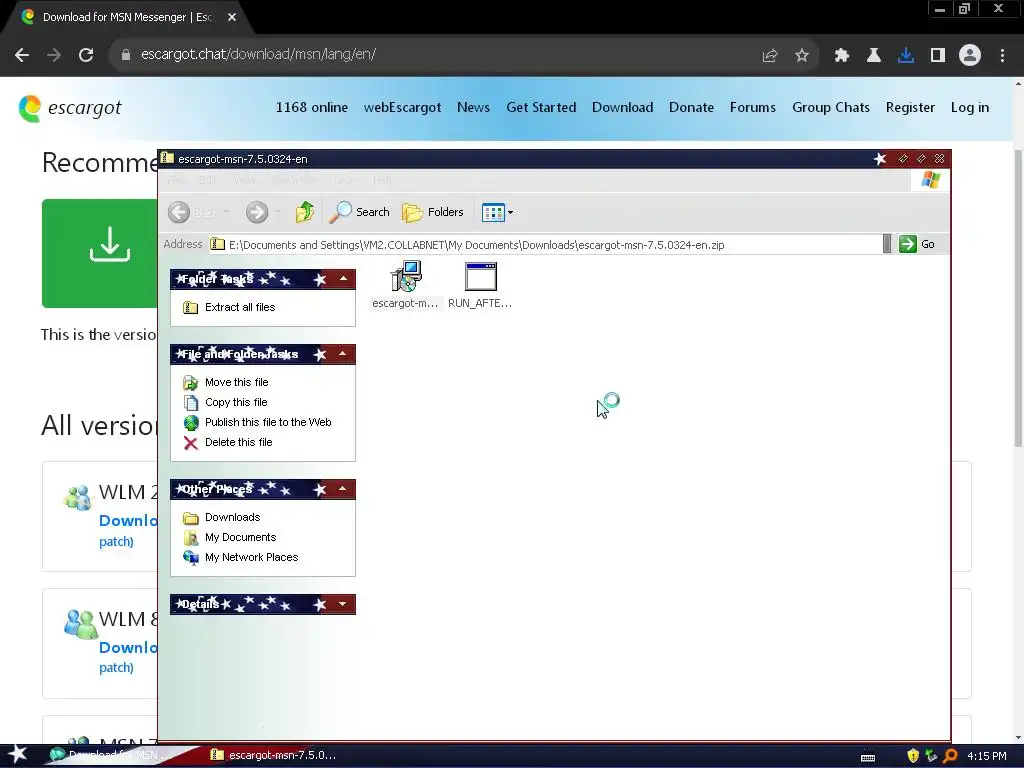Open the View menu in Explorer
The image size is (1024, 768).
(243, 180)
